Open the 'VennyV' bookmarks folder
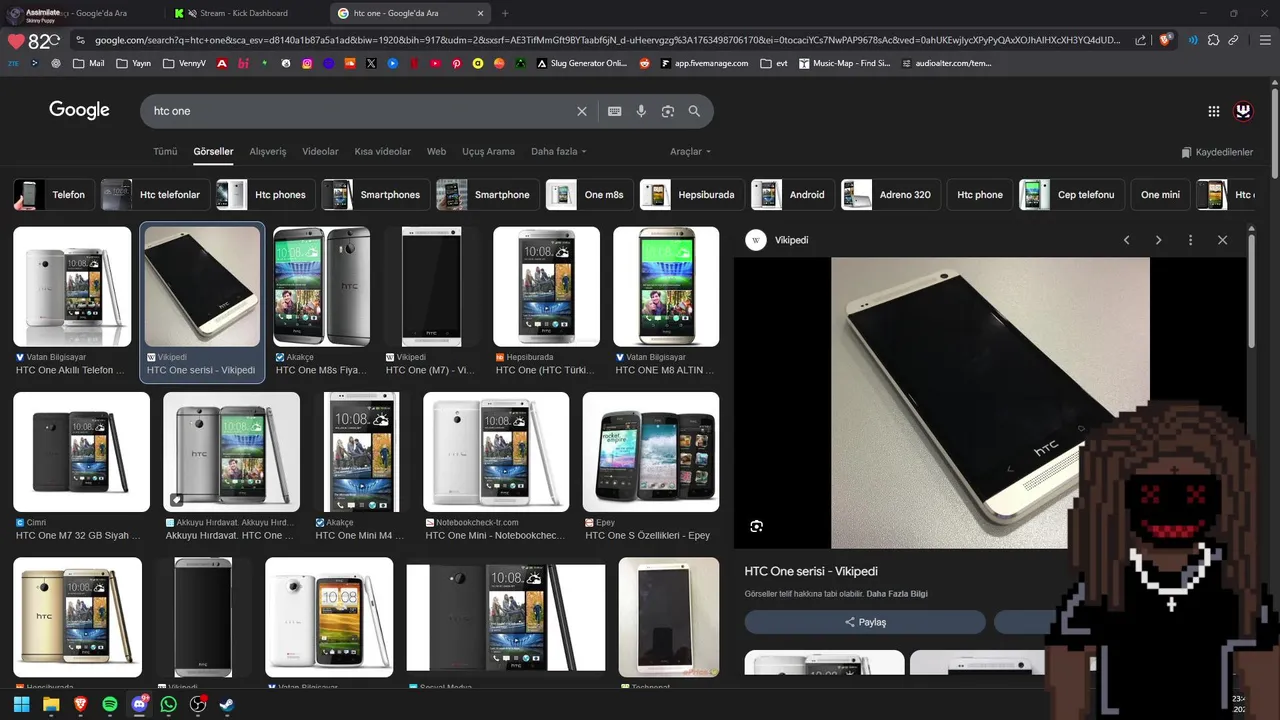Viewport: 1280px width, 720px height. pos(185,63)
